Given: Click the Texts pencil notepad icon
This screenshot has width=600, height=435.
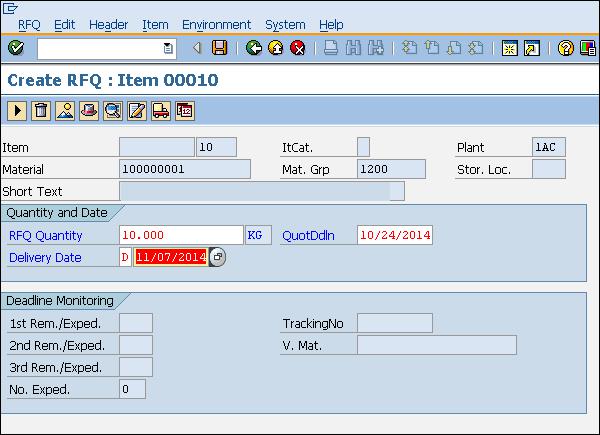Looking at the screenshot, I should 137,111.
